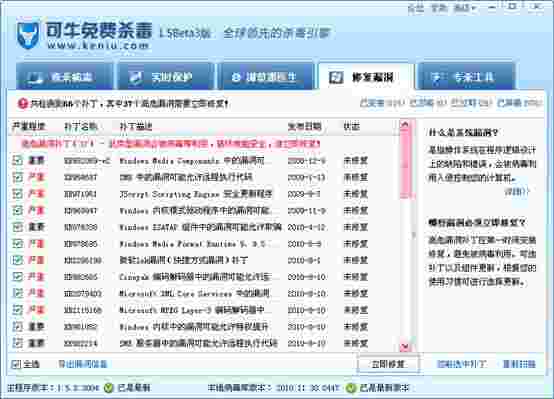The image size is (554, 399).
Task: Uncheck the patch dated 2009-1-13
Action: tap(17, 177)
